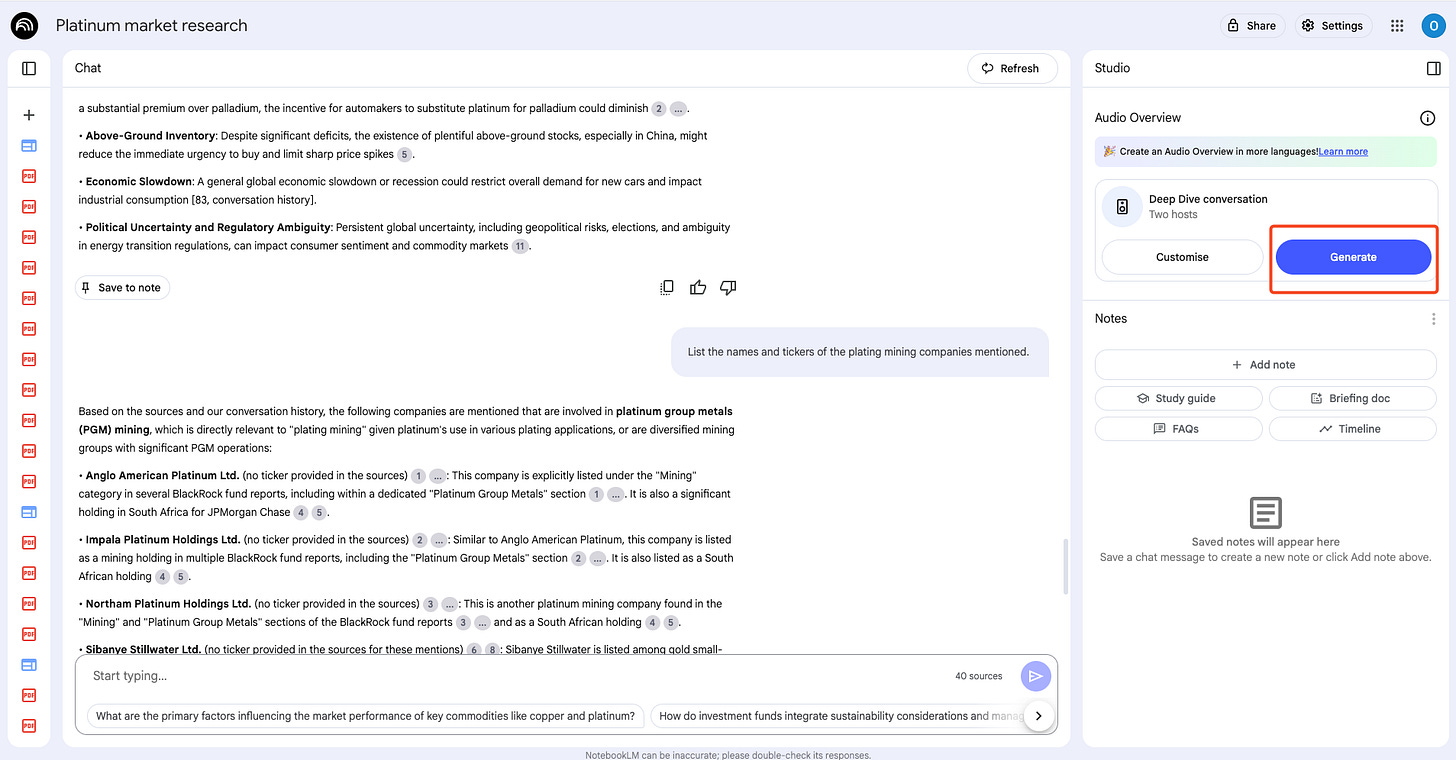
Task: Open the Google apps grid
Action: click(x=1397, y=26)
